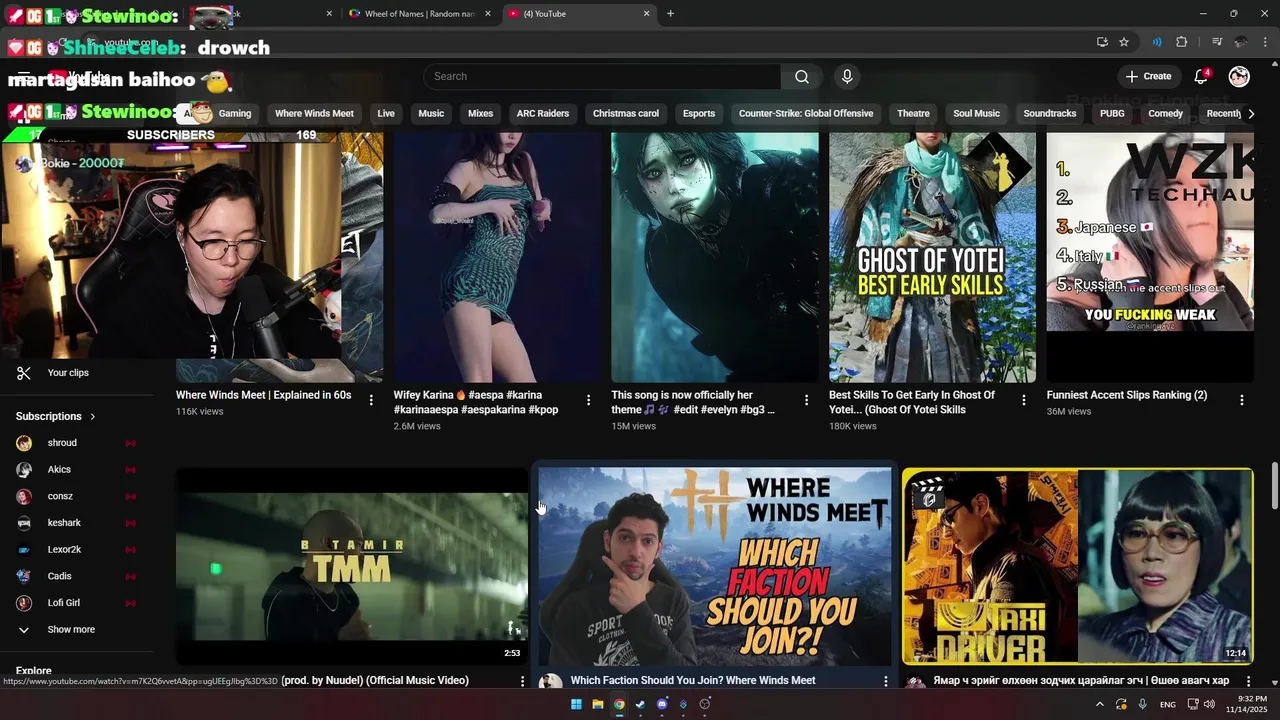Click the page vertical scrollbar thumb
Image resolution: width=1280 pixels, height=720 pixels.
pos(1274,486)
